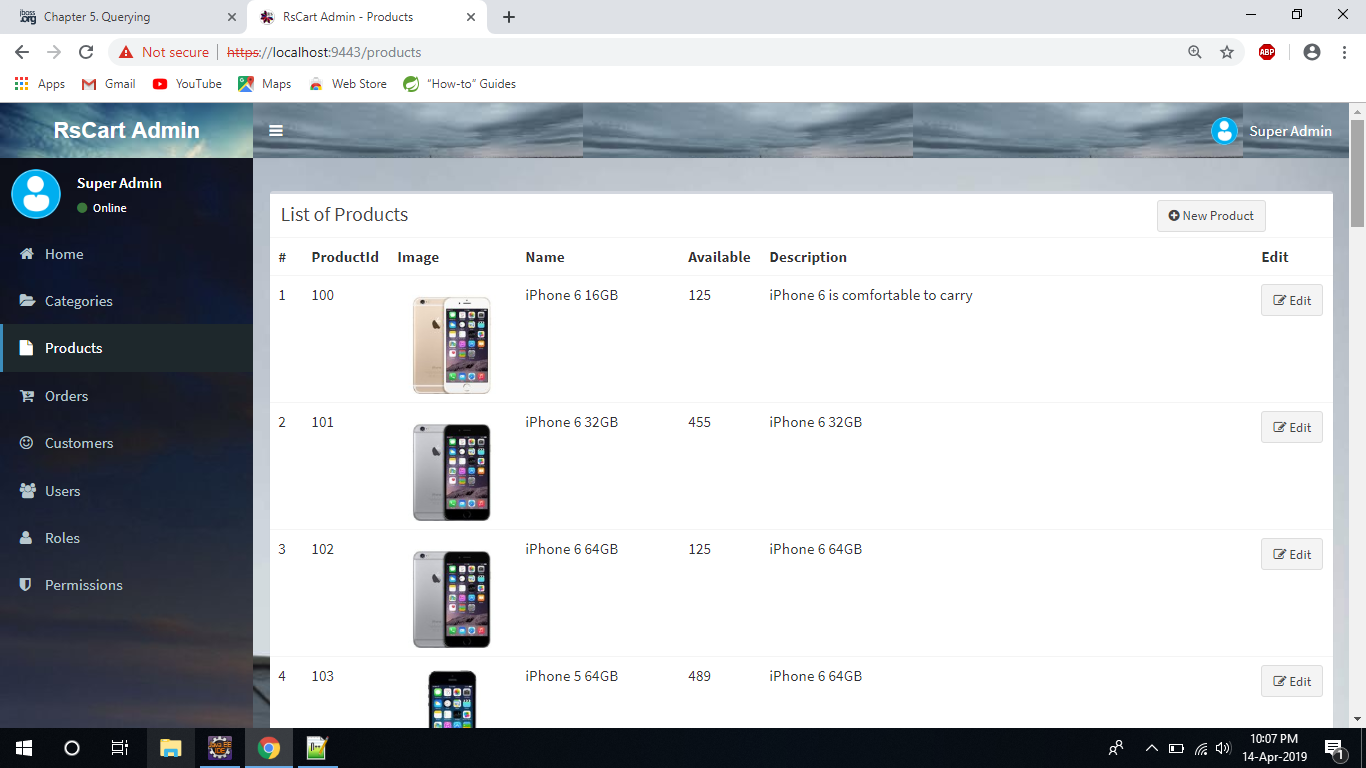This screenshot has width=1366, height=768.
Task: Open the YouTube bookmark
Action: [x=187, y=84]
